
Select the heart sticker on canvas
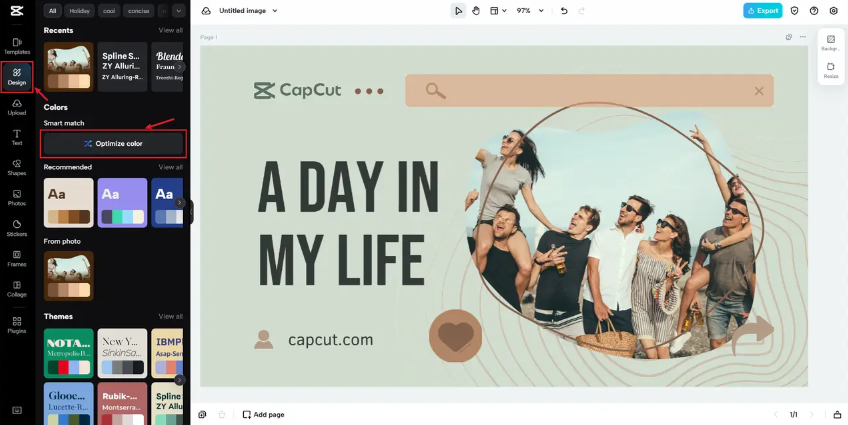(x=455, y=336)
